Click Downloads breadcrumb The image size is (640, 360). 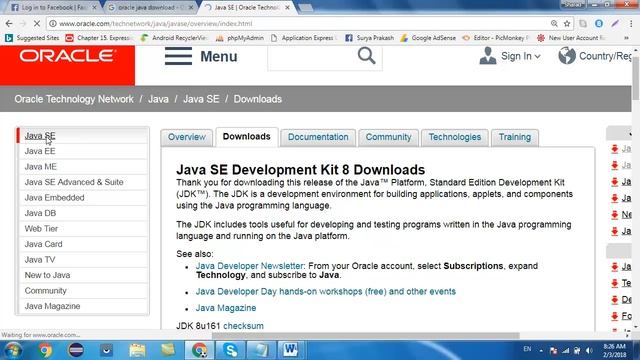[258, 99]
